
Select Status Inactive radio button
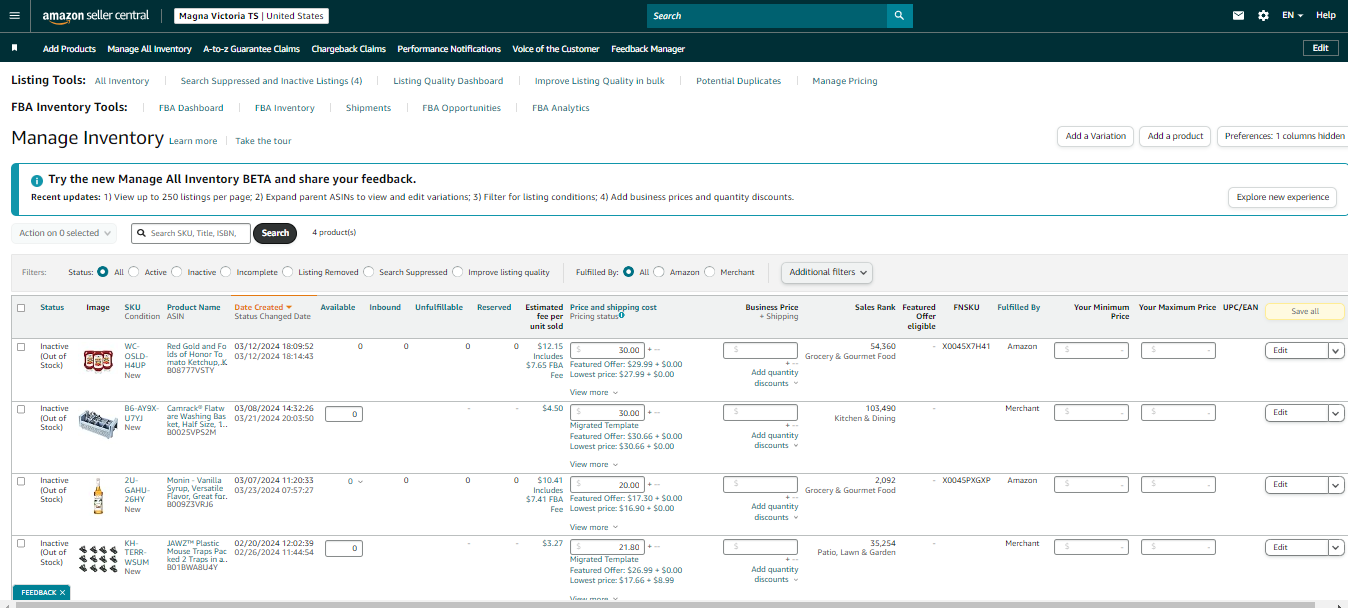click(x=177, y=272)
